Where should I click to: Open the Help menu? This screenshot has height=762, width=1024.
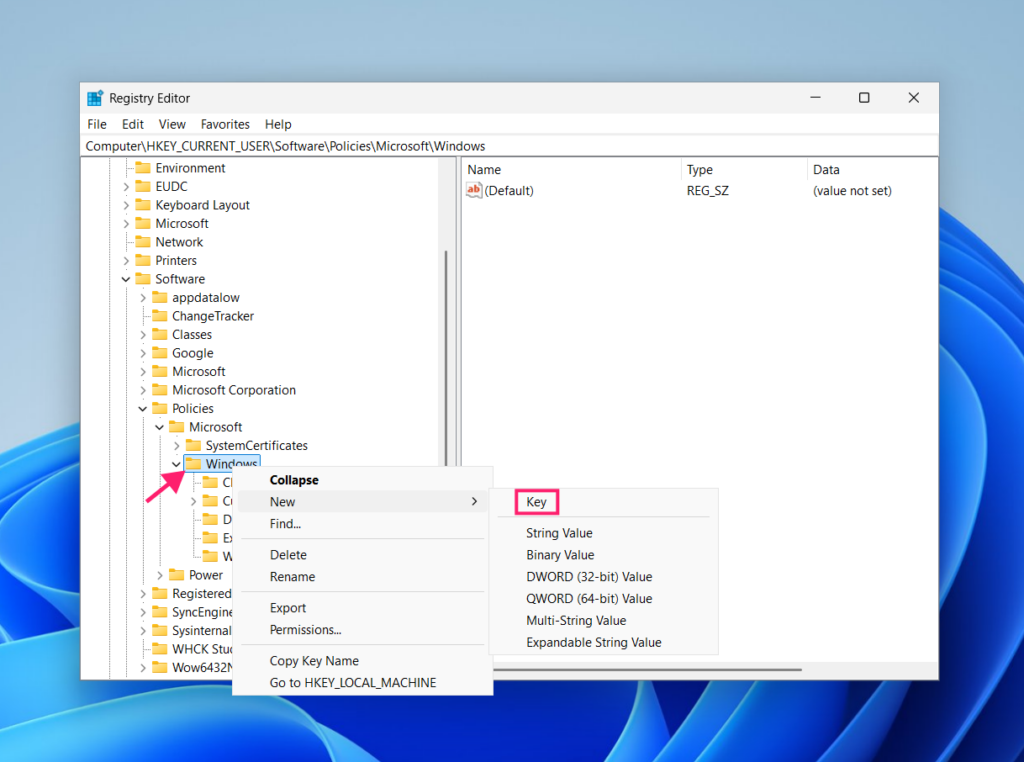278,124
